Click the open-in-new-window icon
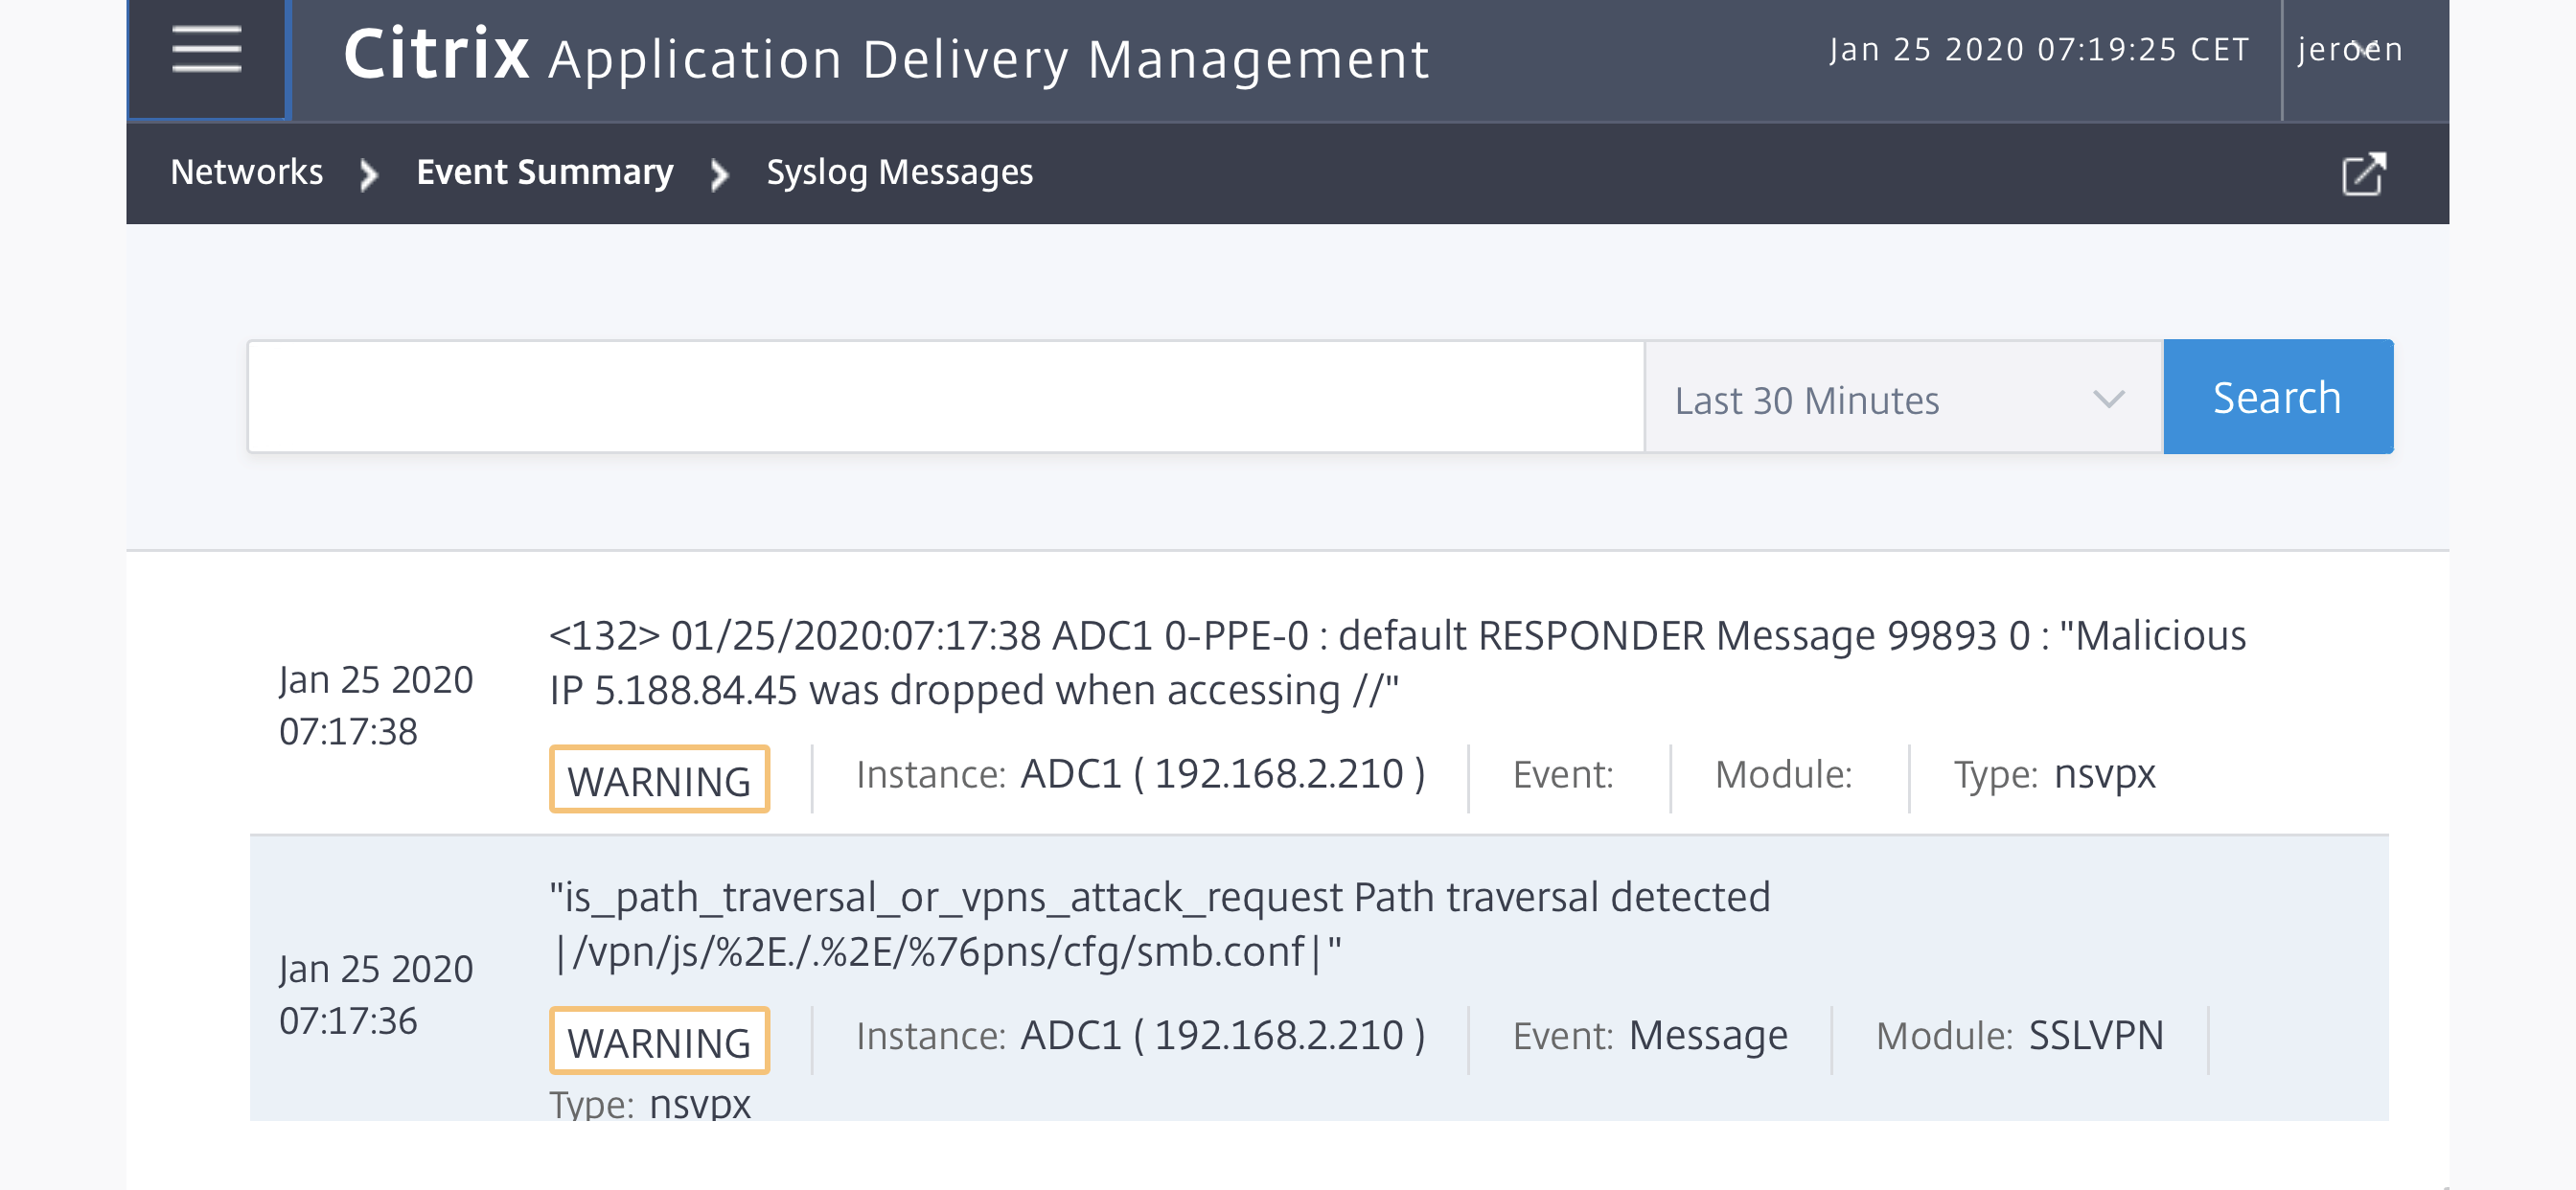Screen dimensions: 2576x1190 (x=2364, y=174)
